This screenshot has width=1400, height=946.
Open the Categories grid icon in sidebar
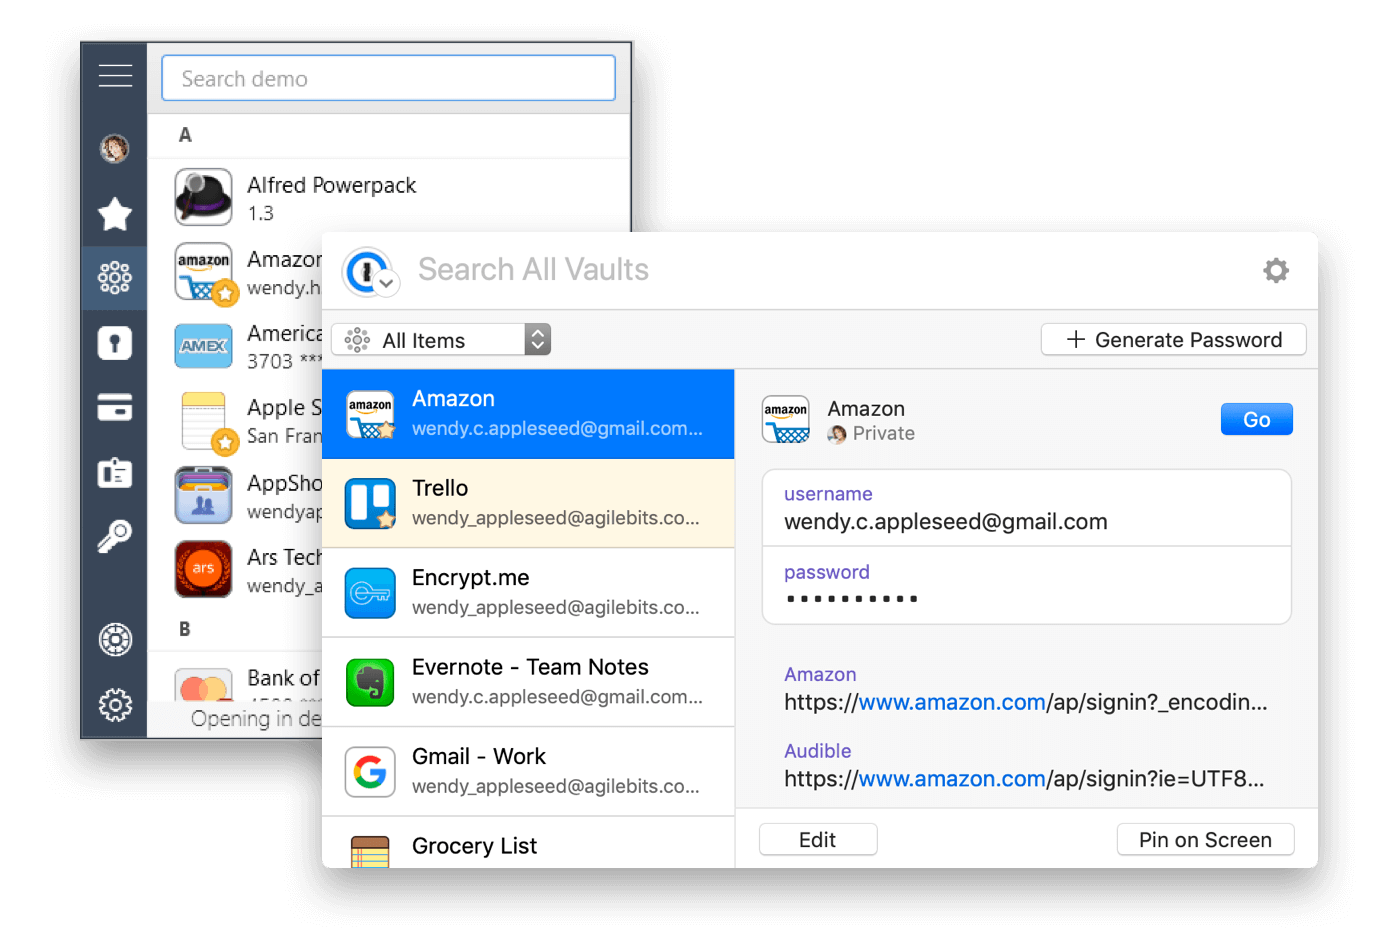[x=115, y=277]
